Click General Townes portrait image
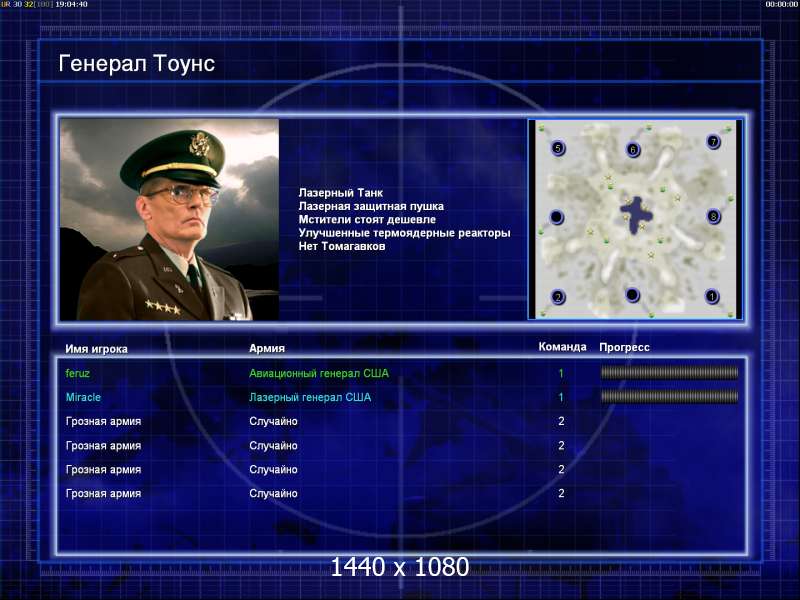 [169, 219]
